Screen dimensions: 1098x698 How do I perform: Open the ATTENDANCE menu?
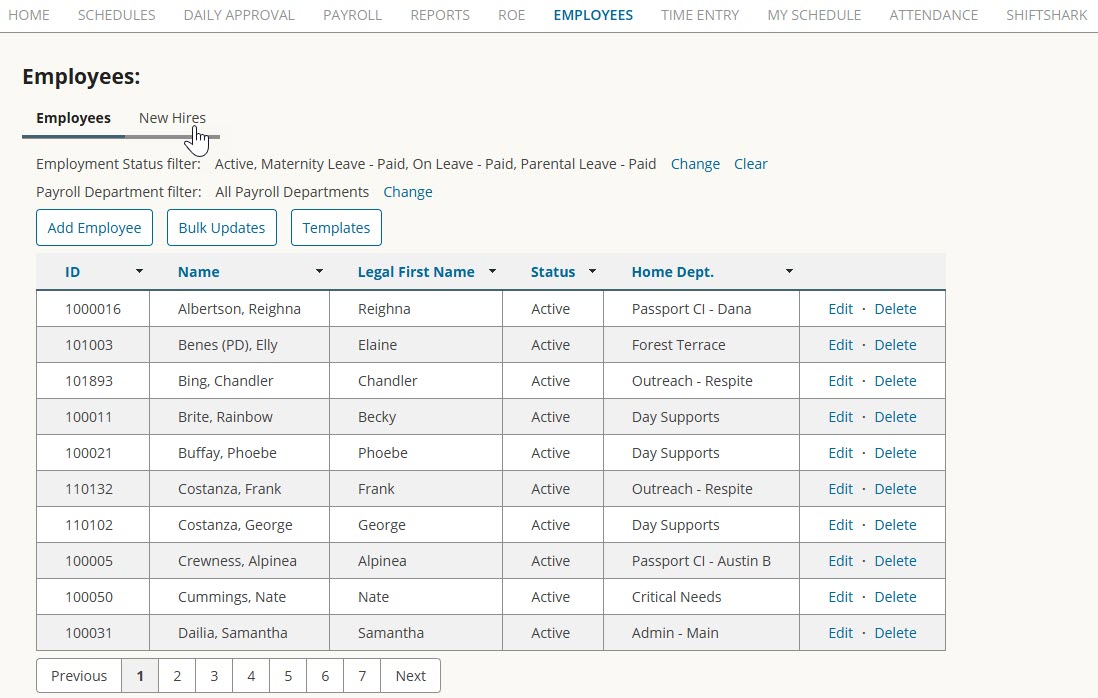(933, 15)
